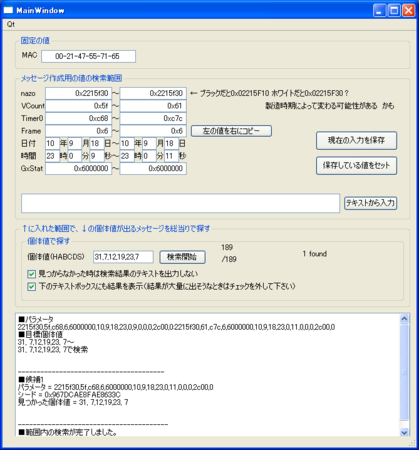Click the results scrollbar down arrow
This screenshot has height=450, width=419.
404,432
